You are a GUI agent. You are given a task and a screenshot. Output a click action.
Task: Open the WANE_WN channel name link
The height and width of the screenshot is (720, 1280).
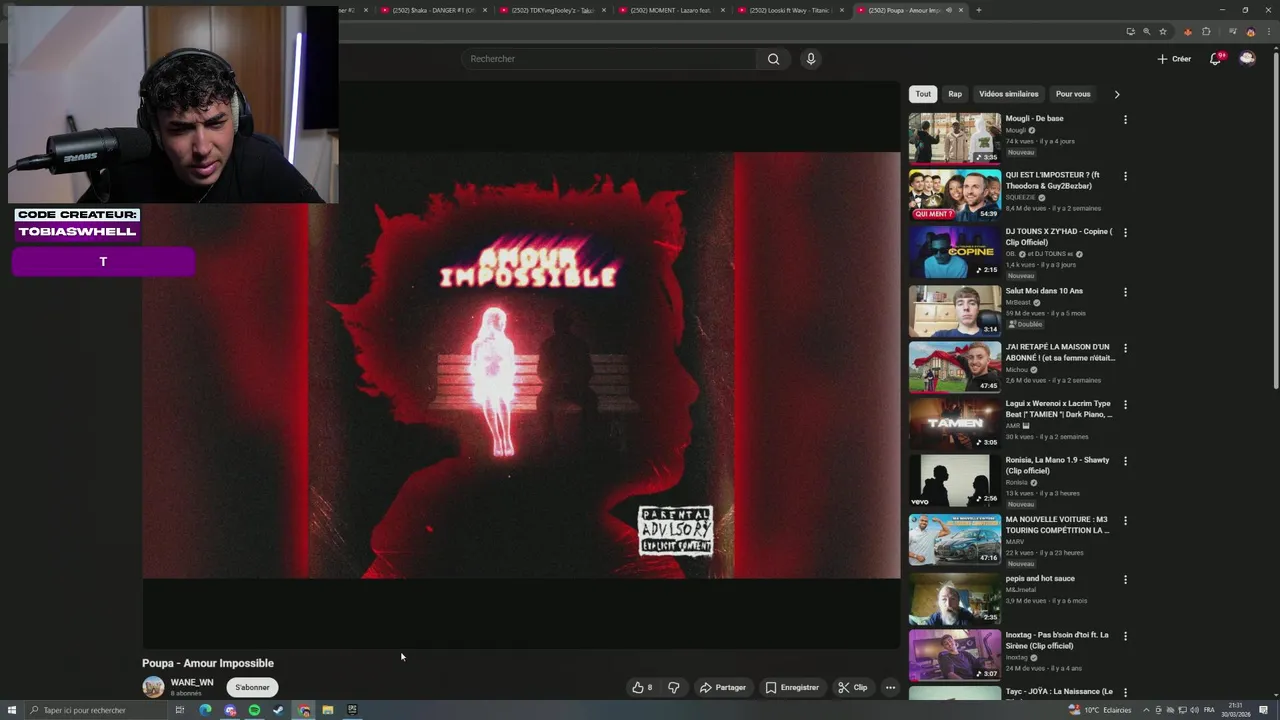[192, 682]
